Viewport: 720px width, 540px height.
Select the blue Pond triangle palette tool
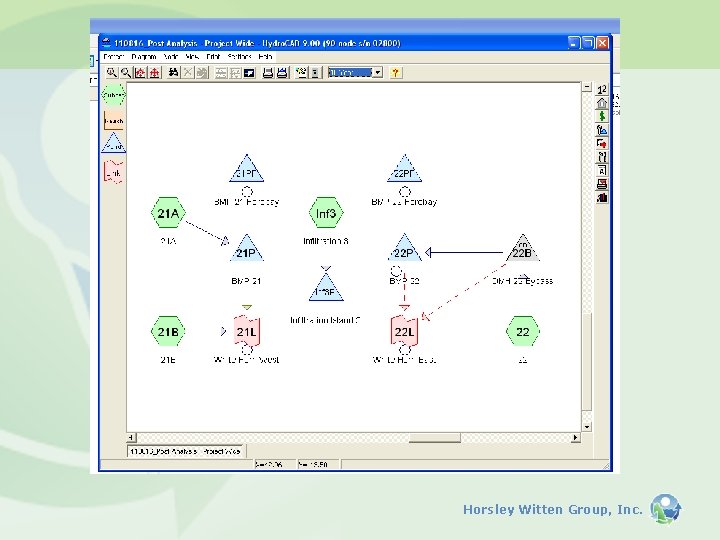[113, 143]
